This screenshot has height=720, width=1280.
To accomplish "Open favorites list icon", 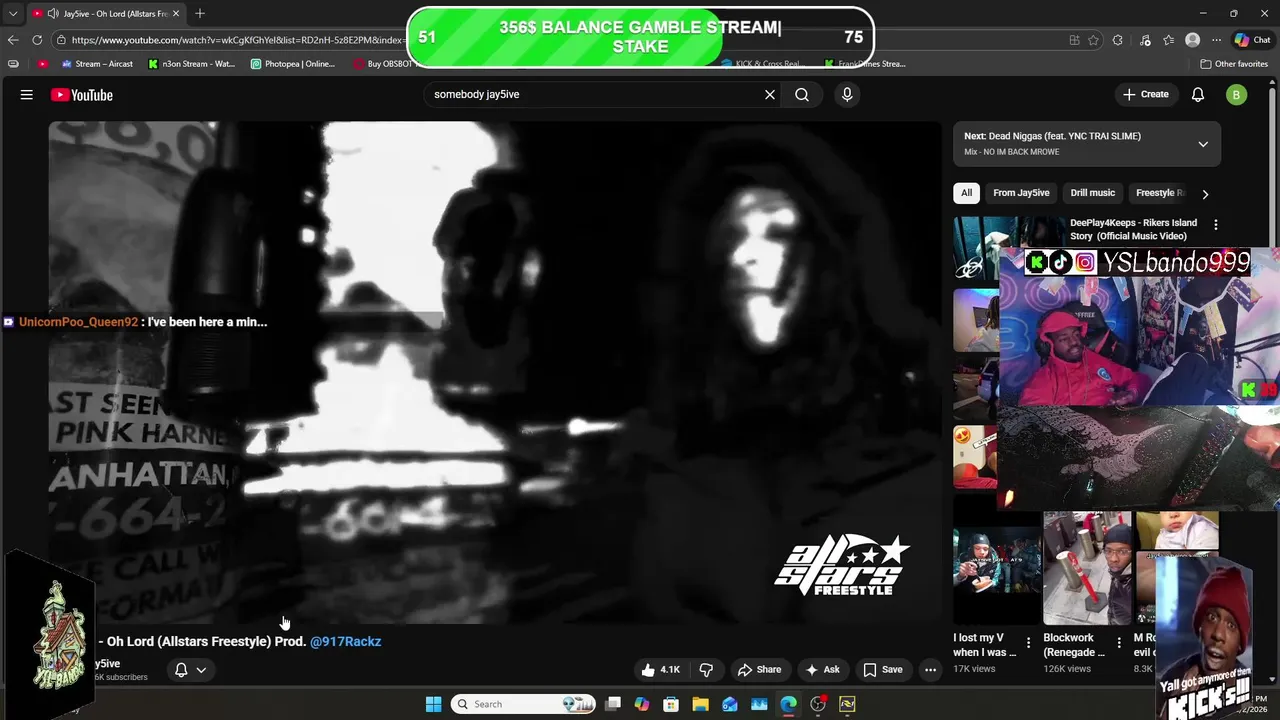I will coord(1168,40).
